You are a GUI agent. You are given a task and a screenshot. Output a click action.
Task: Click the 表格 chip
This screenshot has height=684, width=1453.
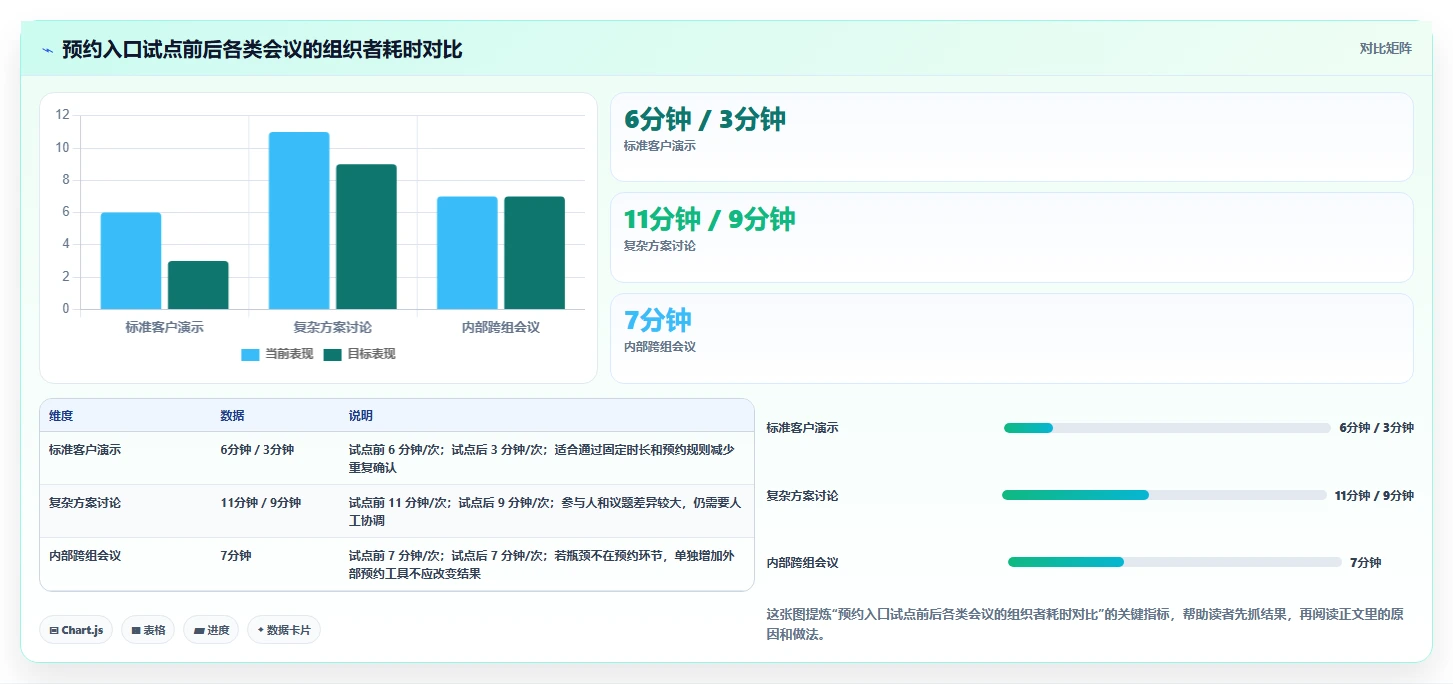point(148,630)
